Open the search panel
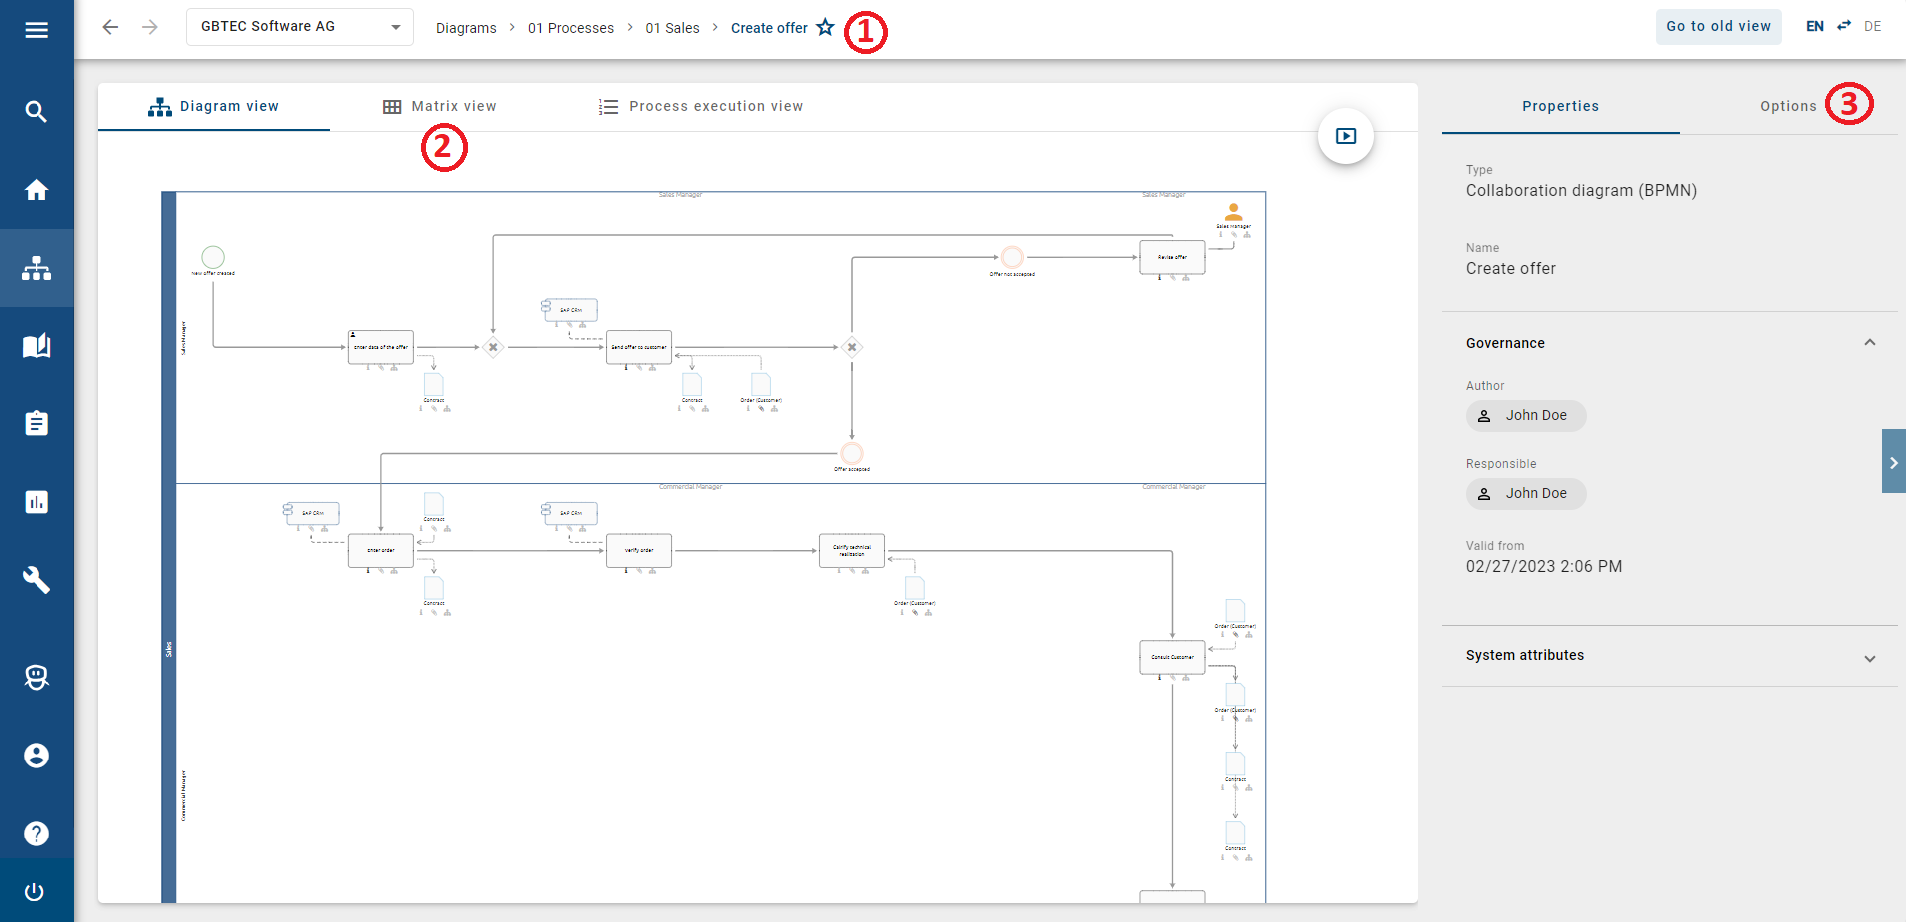This screenshot has height=922, width=1906. coord(37,111)
